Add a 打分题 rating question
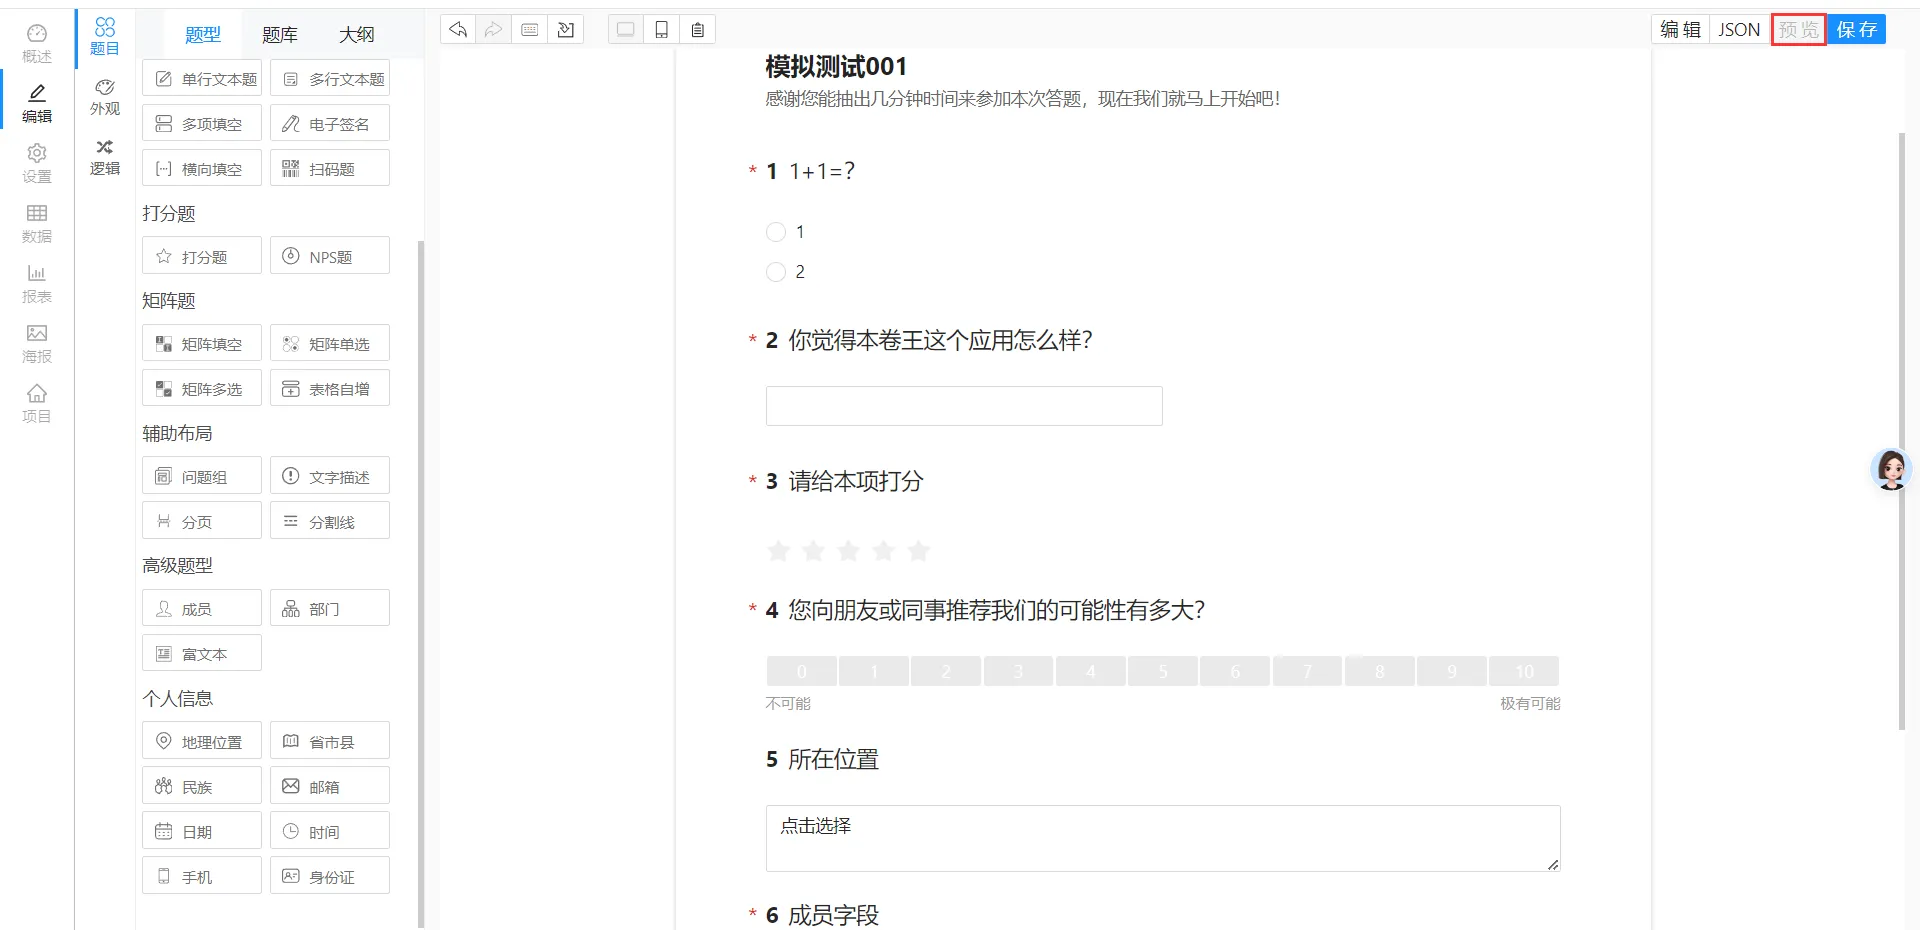Viewport: 1920px width, 930px height. tap(202, 256)
